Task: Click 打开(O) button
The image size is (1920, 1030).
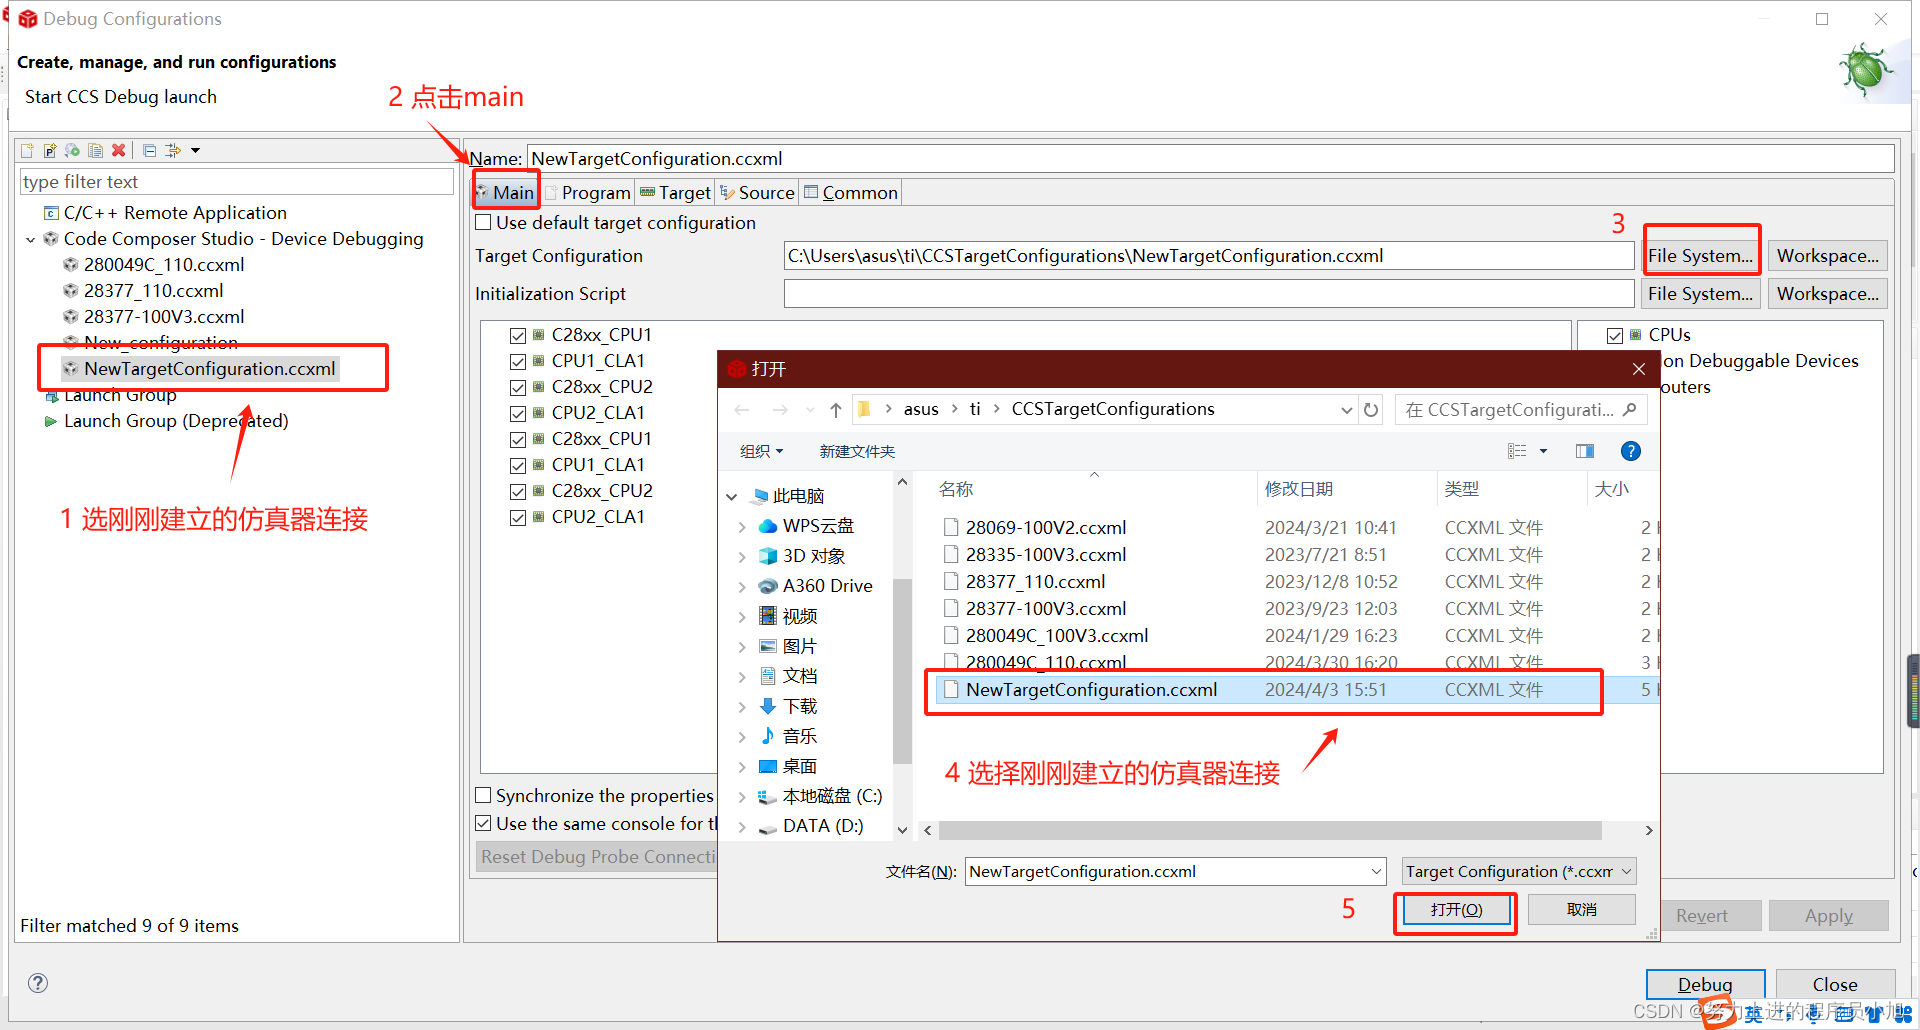Action: pos(1456,910)
